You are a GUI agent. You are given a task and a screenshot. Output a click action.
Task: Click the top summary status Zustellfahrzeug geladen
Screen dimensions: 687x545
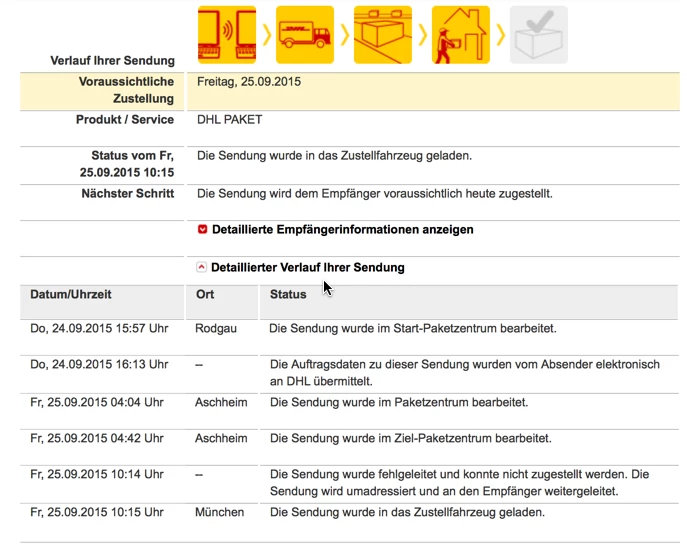click(x=334, y=156)
